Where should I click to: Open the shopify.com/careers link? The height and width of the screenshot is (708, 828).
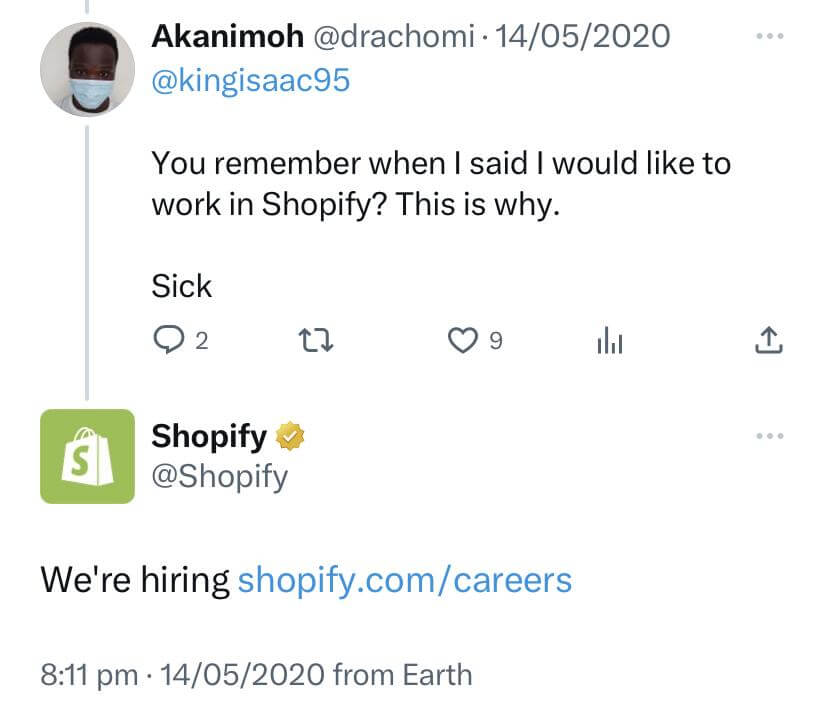(404, 580)
